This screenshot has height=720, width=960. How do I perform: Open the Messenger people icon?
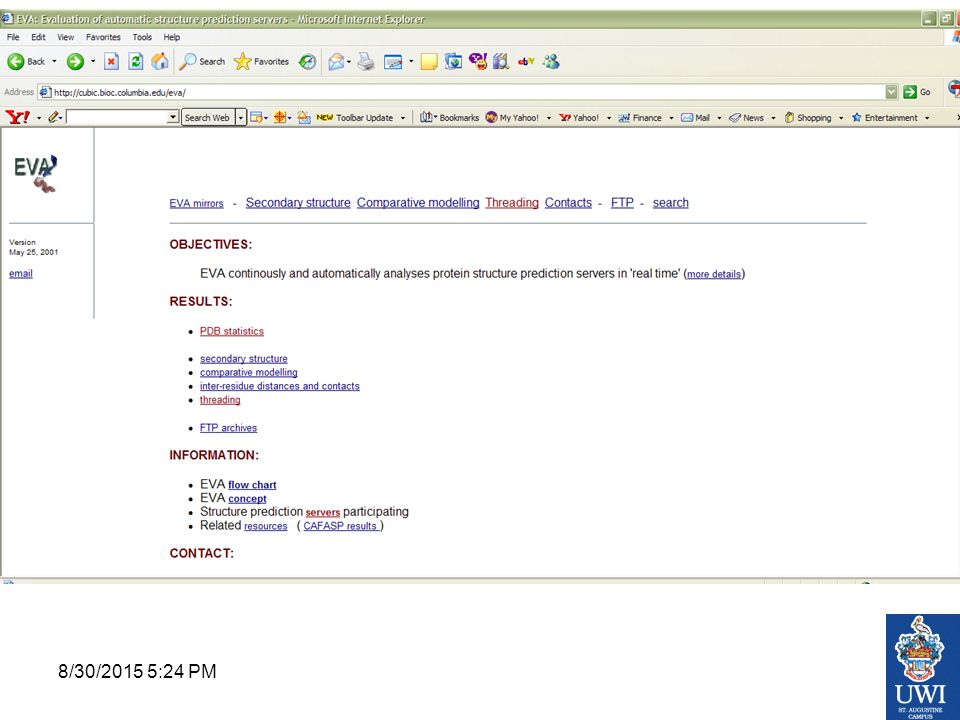(551, 61)
